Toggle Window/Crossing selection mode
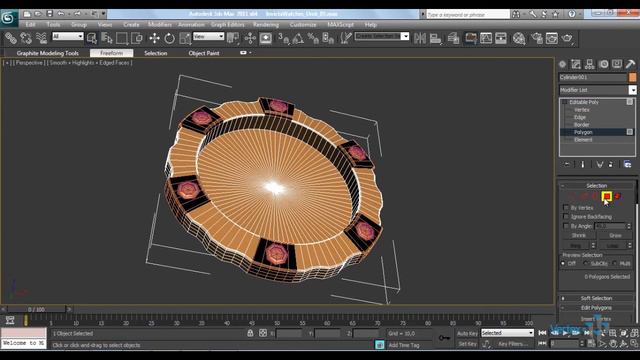 tap(137, 38)
